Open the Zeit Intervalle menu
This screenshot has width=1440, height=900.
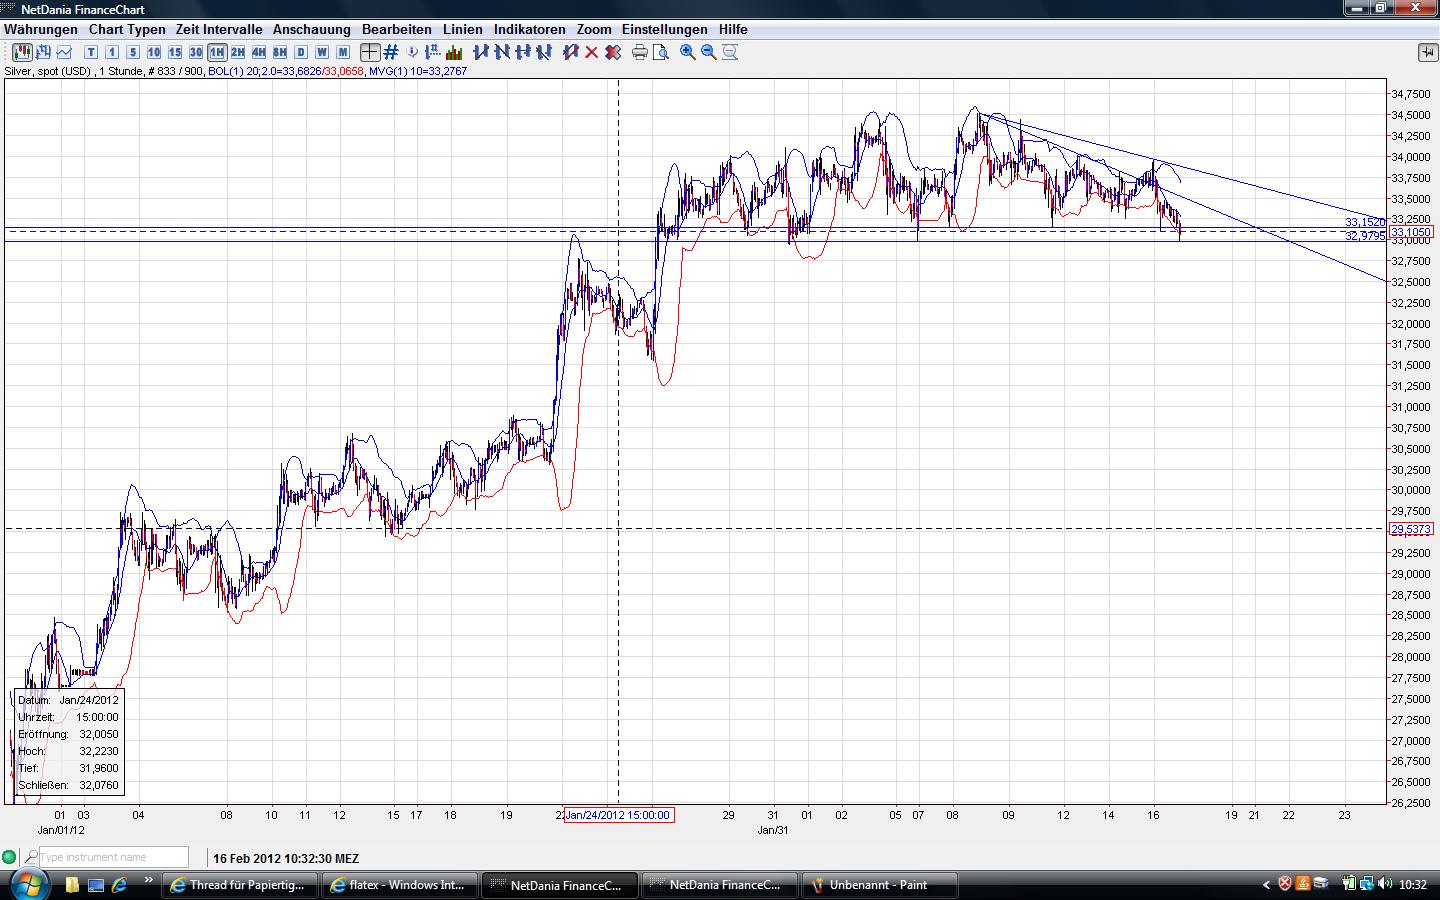pyautogui.click(x=219, y=29)
